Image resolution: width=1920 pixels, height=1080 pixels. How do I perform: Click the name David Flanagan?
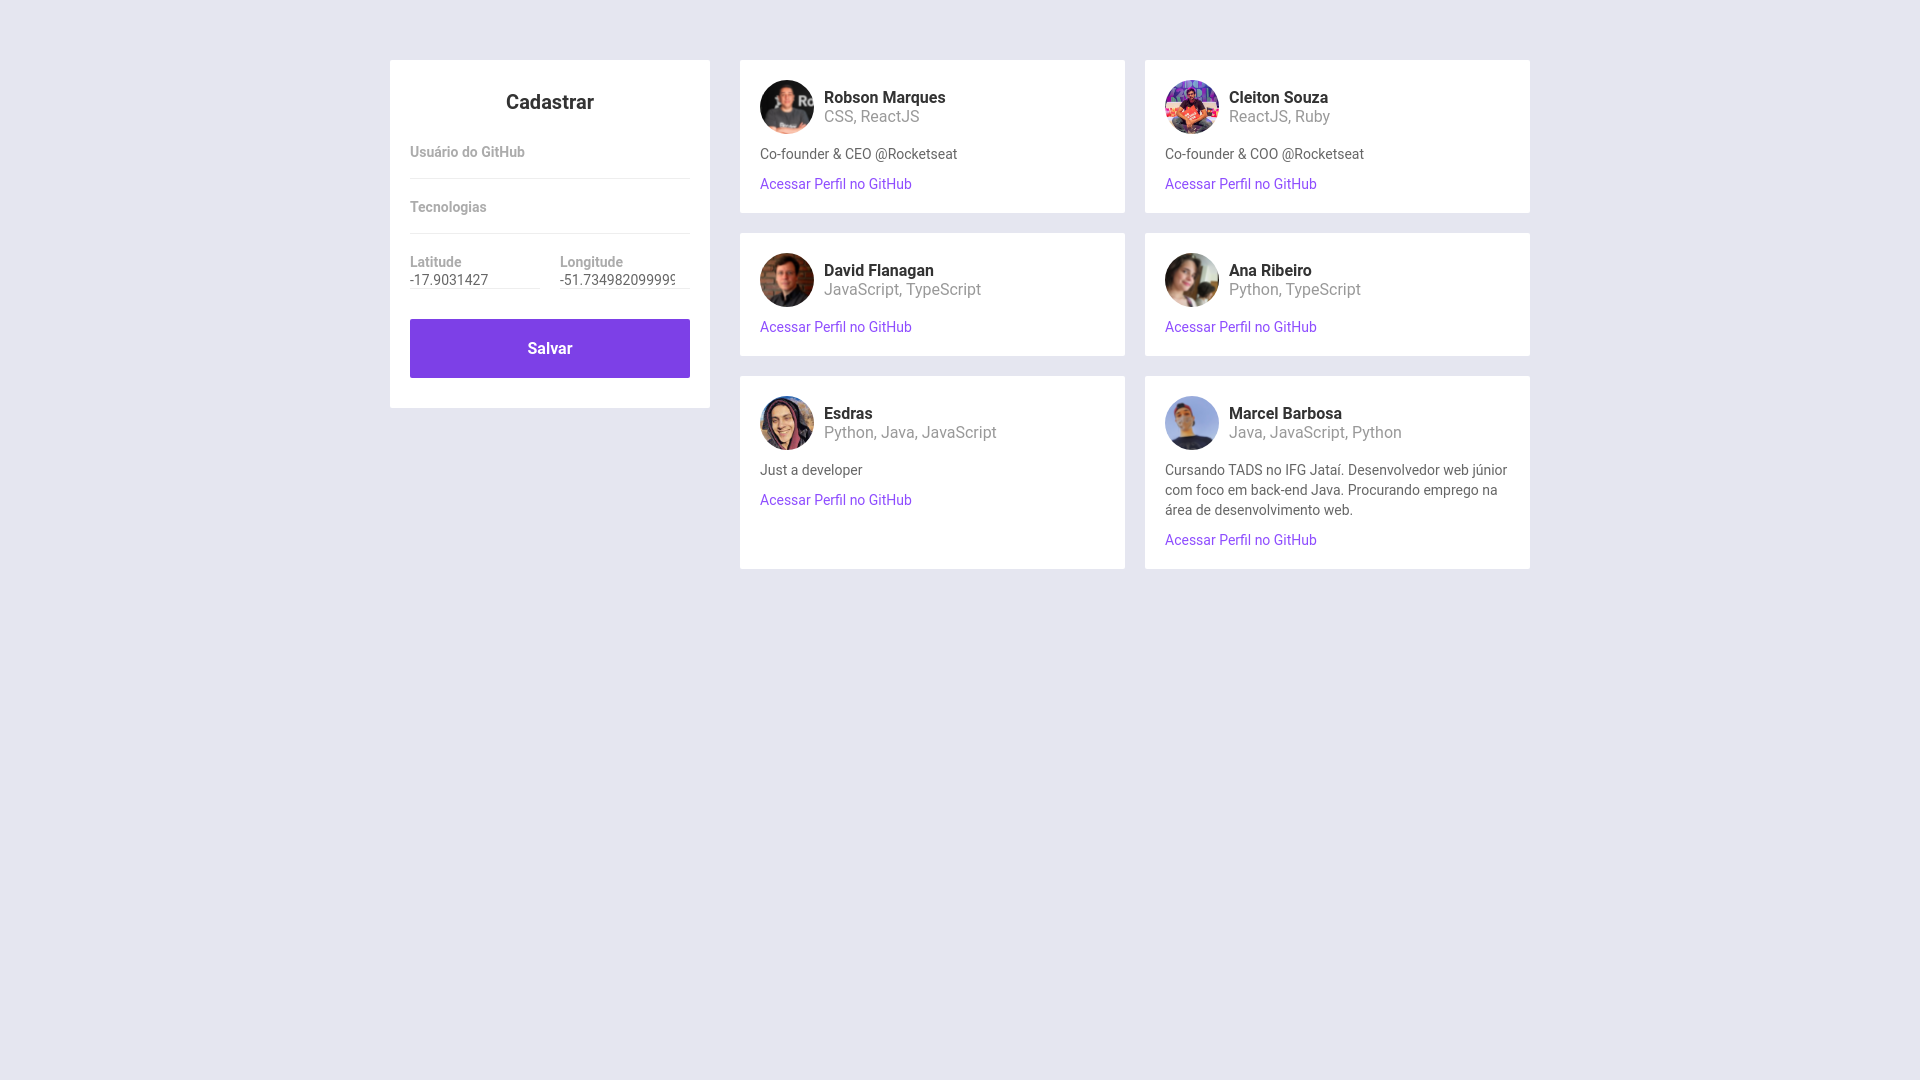pos(879,270)
